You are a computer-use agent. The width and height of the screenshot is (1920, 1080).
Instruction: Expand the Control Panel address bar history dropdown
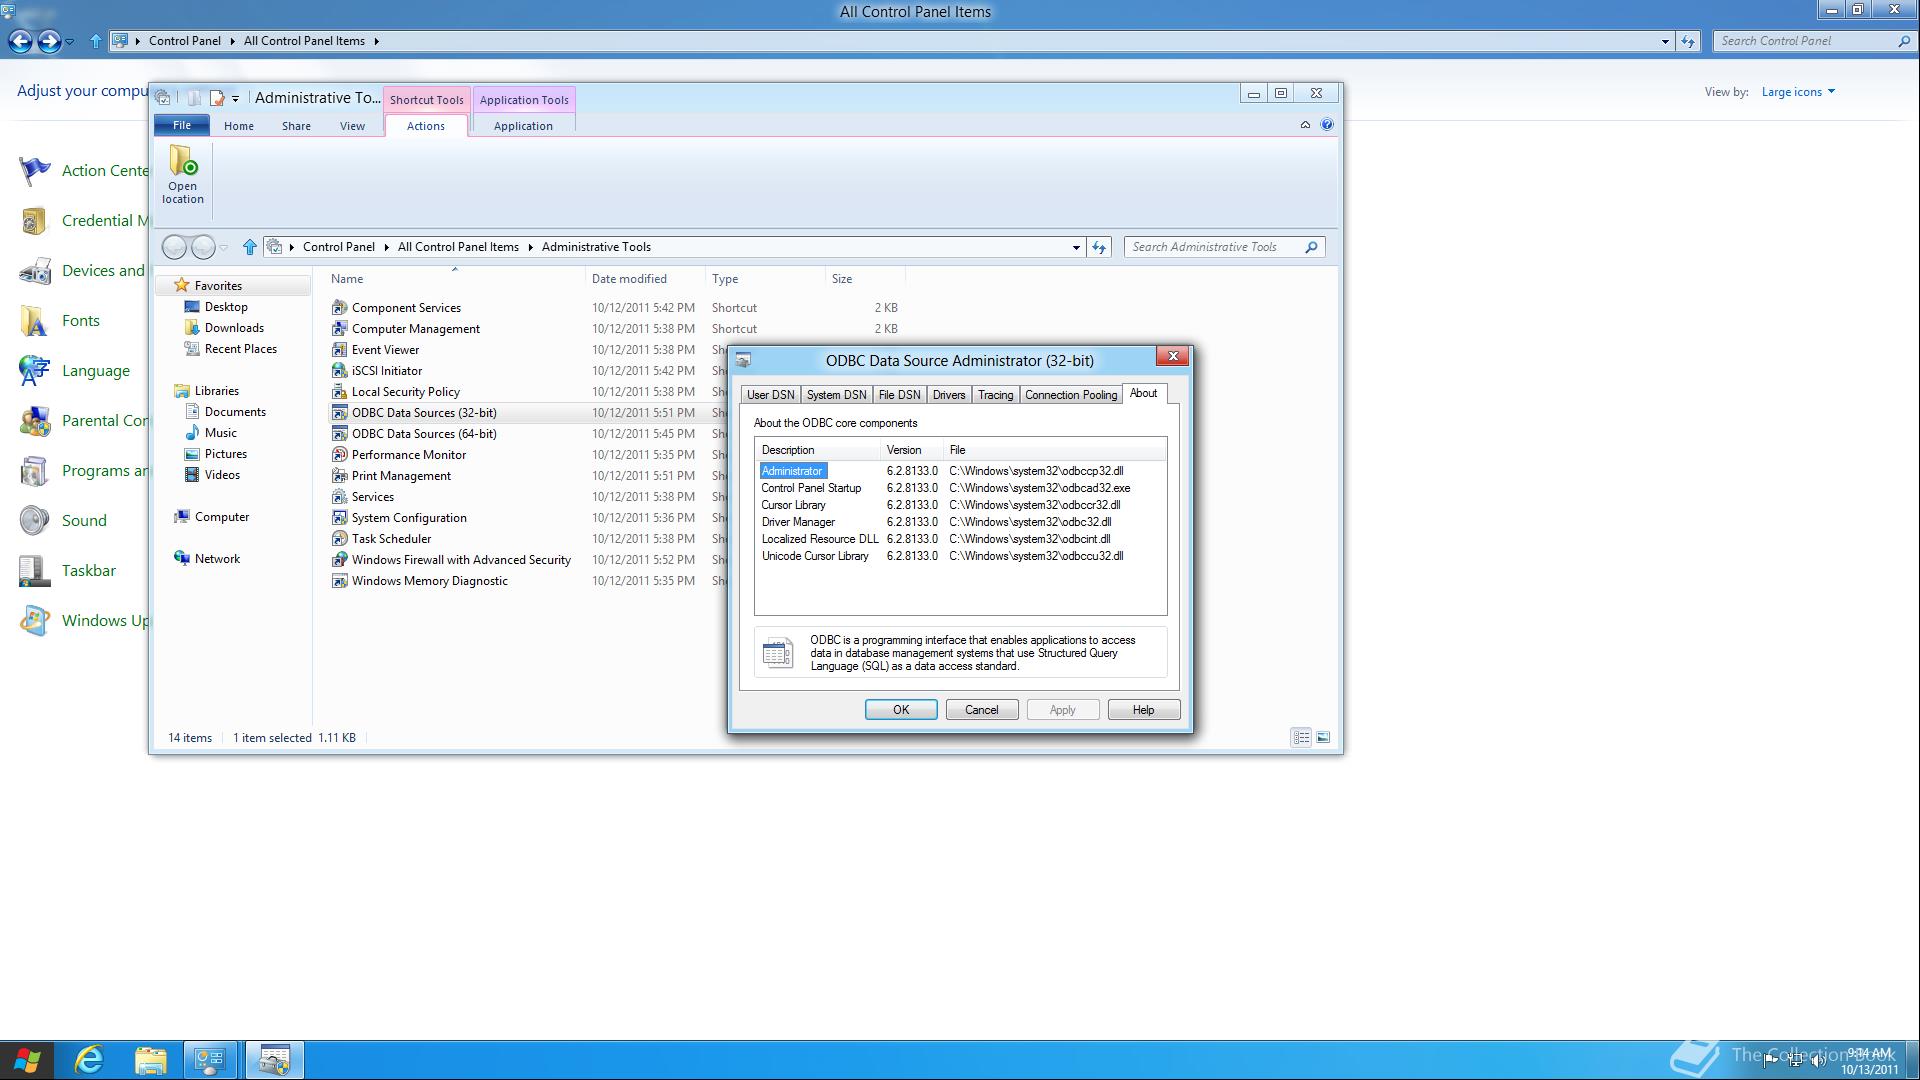pos(1665,41)
